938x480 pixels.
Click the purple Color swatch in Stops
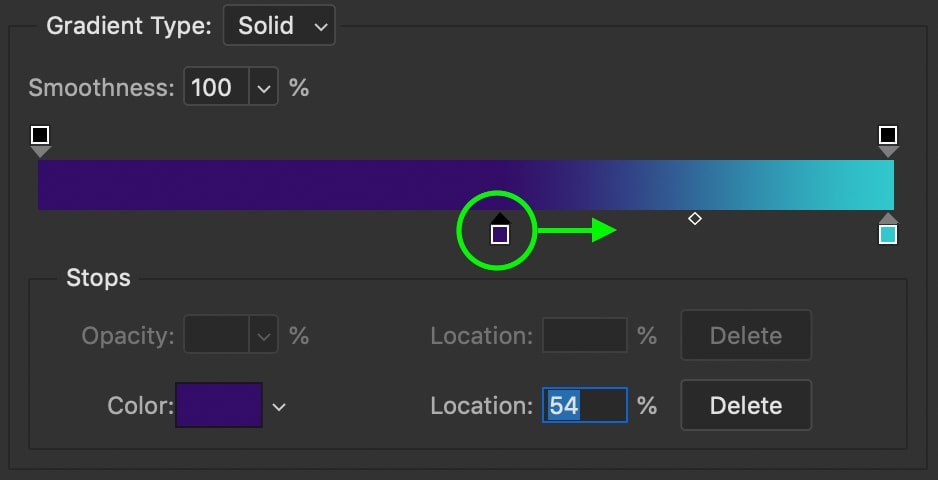[x=219, y=405]
